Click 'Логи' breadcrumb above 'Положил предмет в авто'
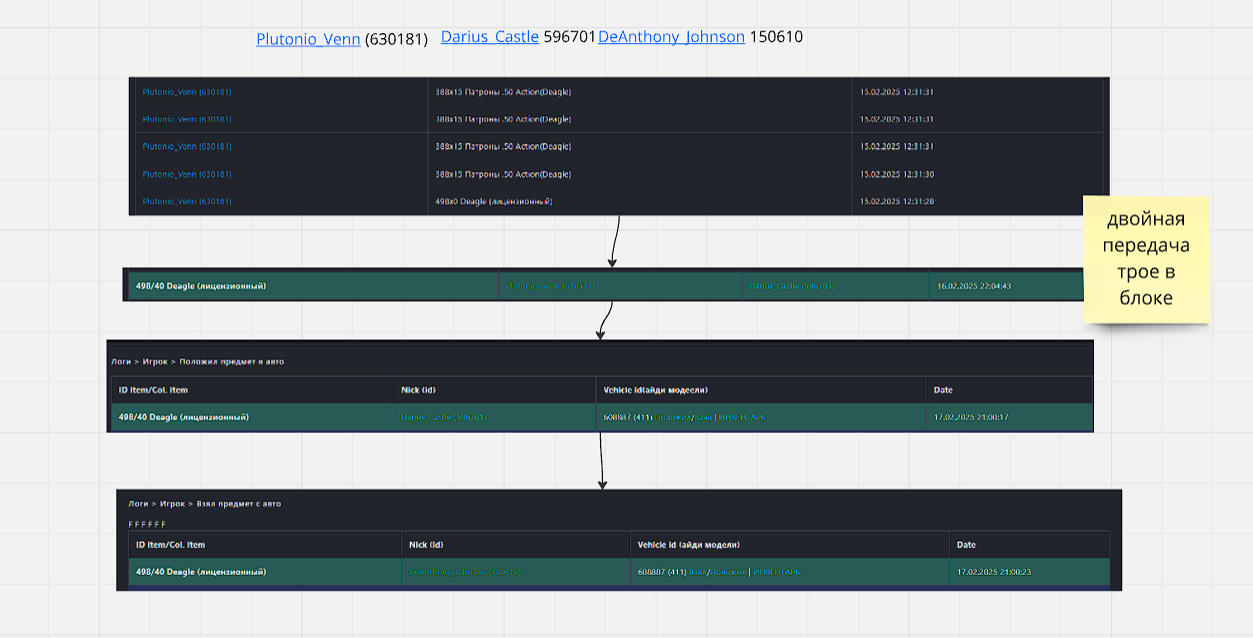The width and height of the screenshot is (1253, 638). tap(121, 362)
